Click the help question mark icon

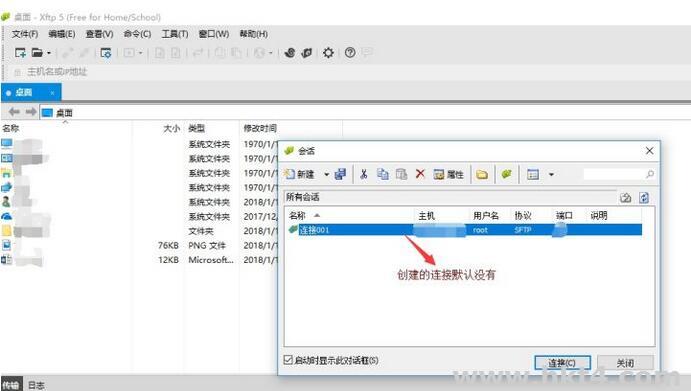point(350,53)
